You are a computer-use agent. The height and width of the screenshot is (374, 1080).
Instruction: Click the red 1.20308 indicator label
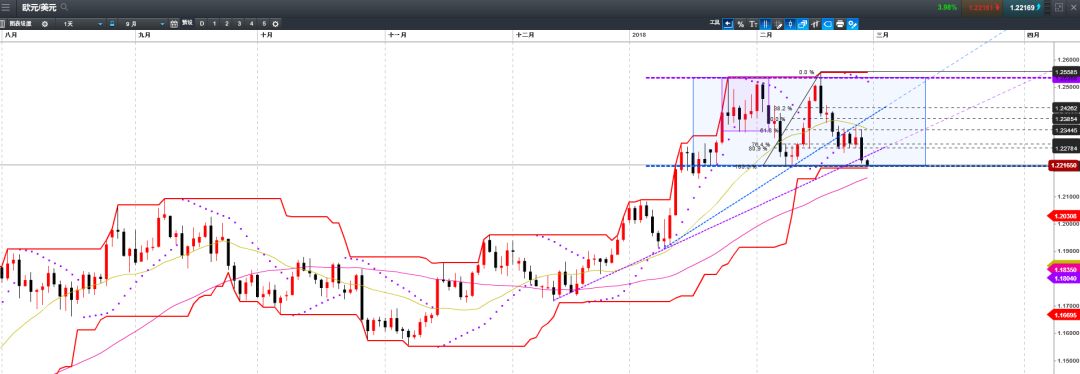tap(1063, 216)
